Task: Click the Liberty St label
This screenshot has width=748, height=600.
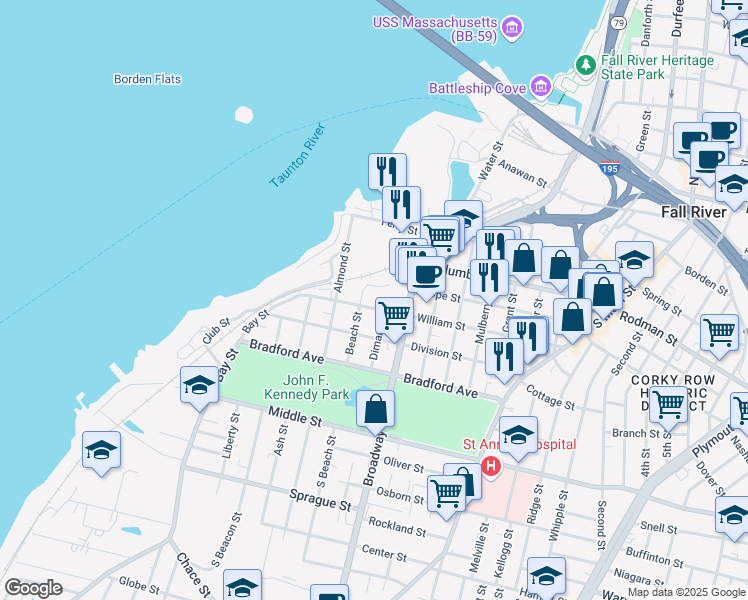Action: [231, 435]
